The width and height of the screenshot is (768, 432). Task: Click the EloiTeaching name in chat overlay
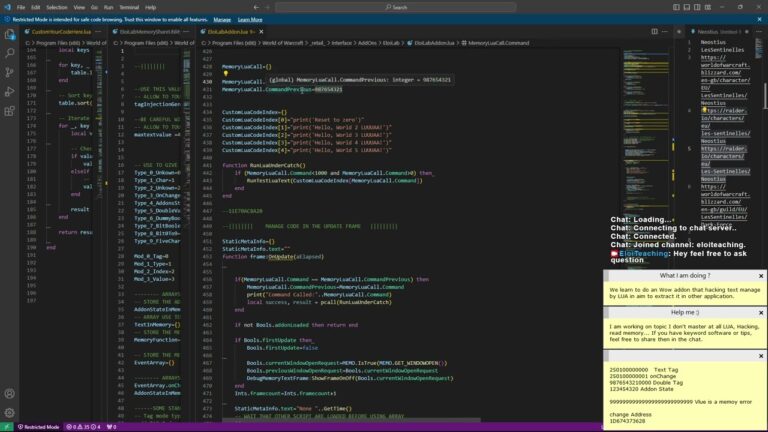click(x=643, y=254)
